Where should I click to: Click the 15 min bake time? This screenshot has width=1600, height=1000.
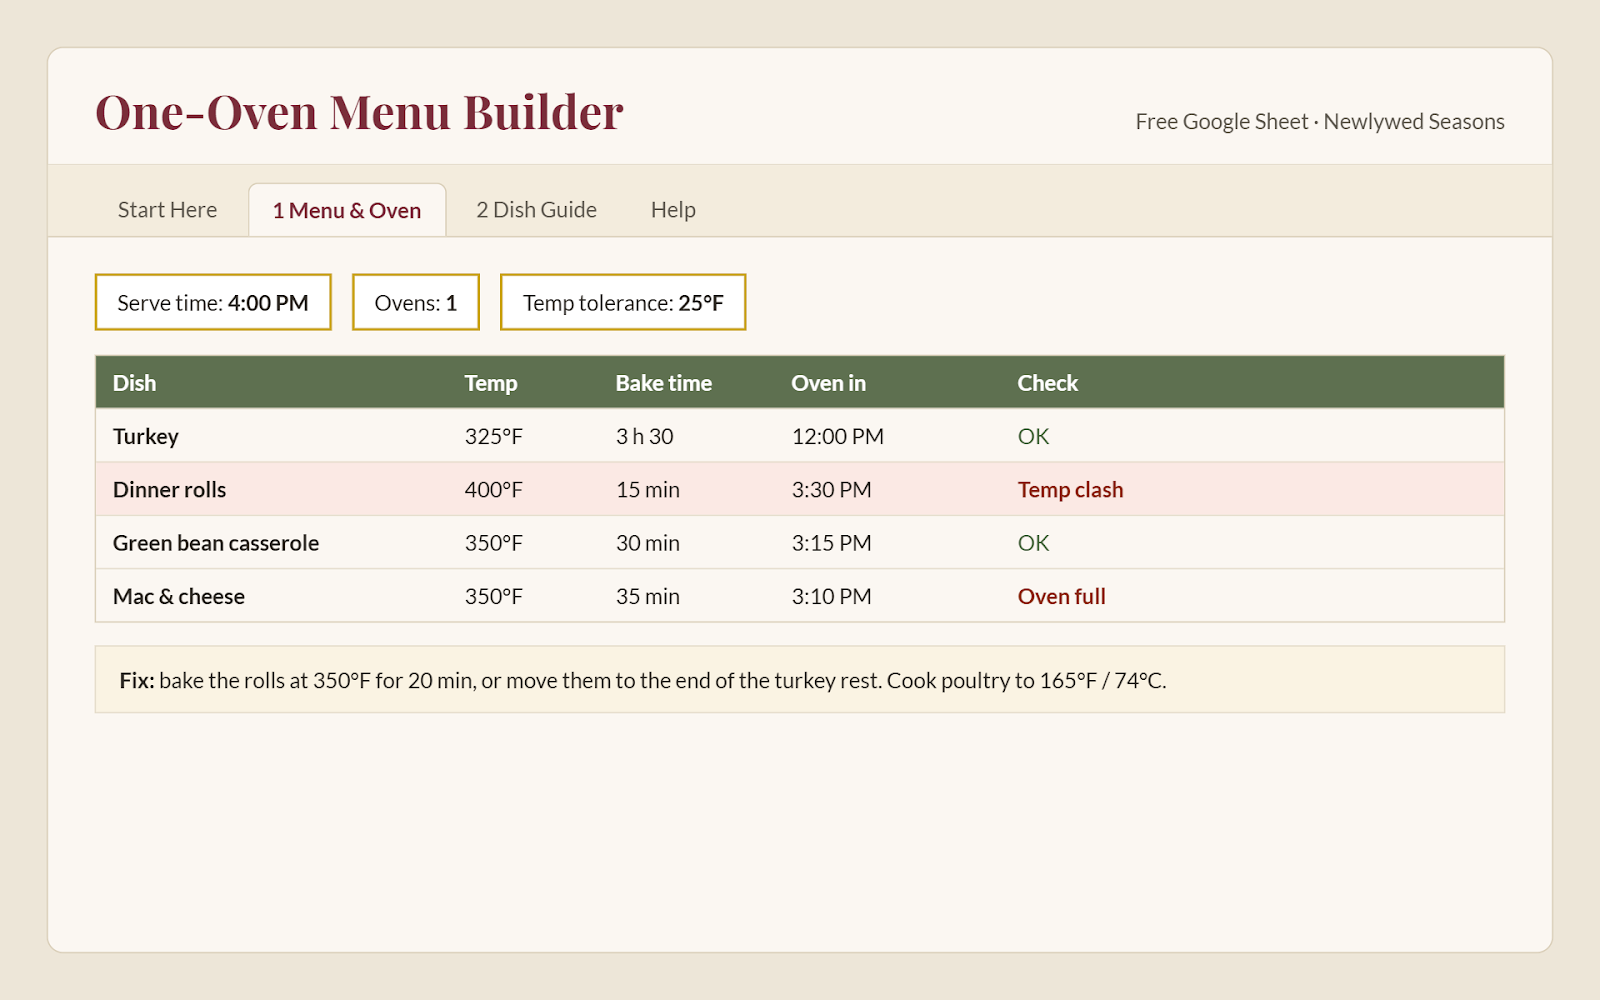(x=648, y=490)
